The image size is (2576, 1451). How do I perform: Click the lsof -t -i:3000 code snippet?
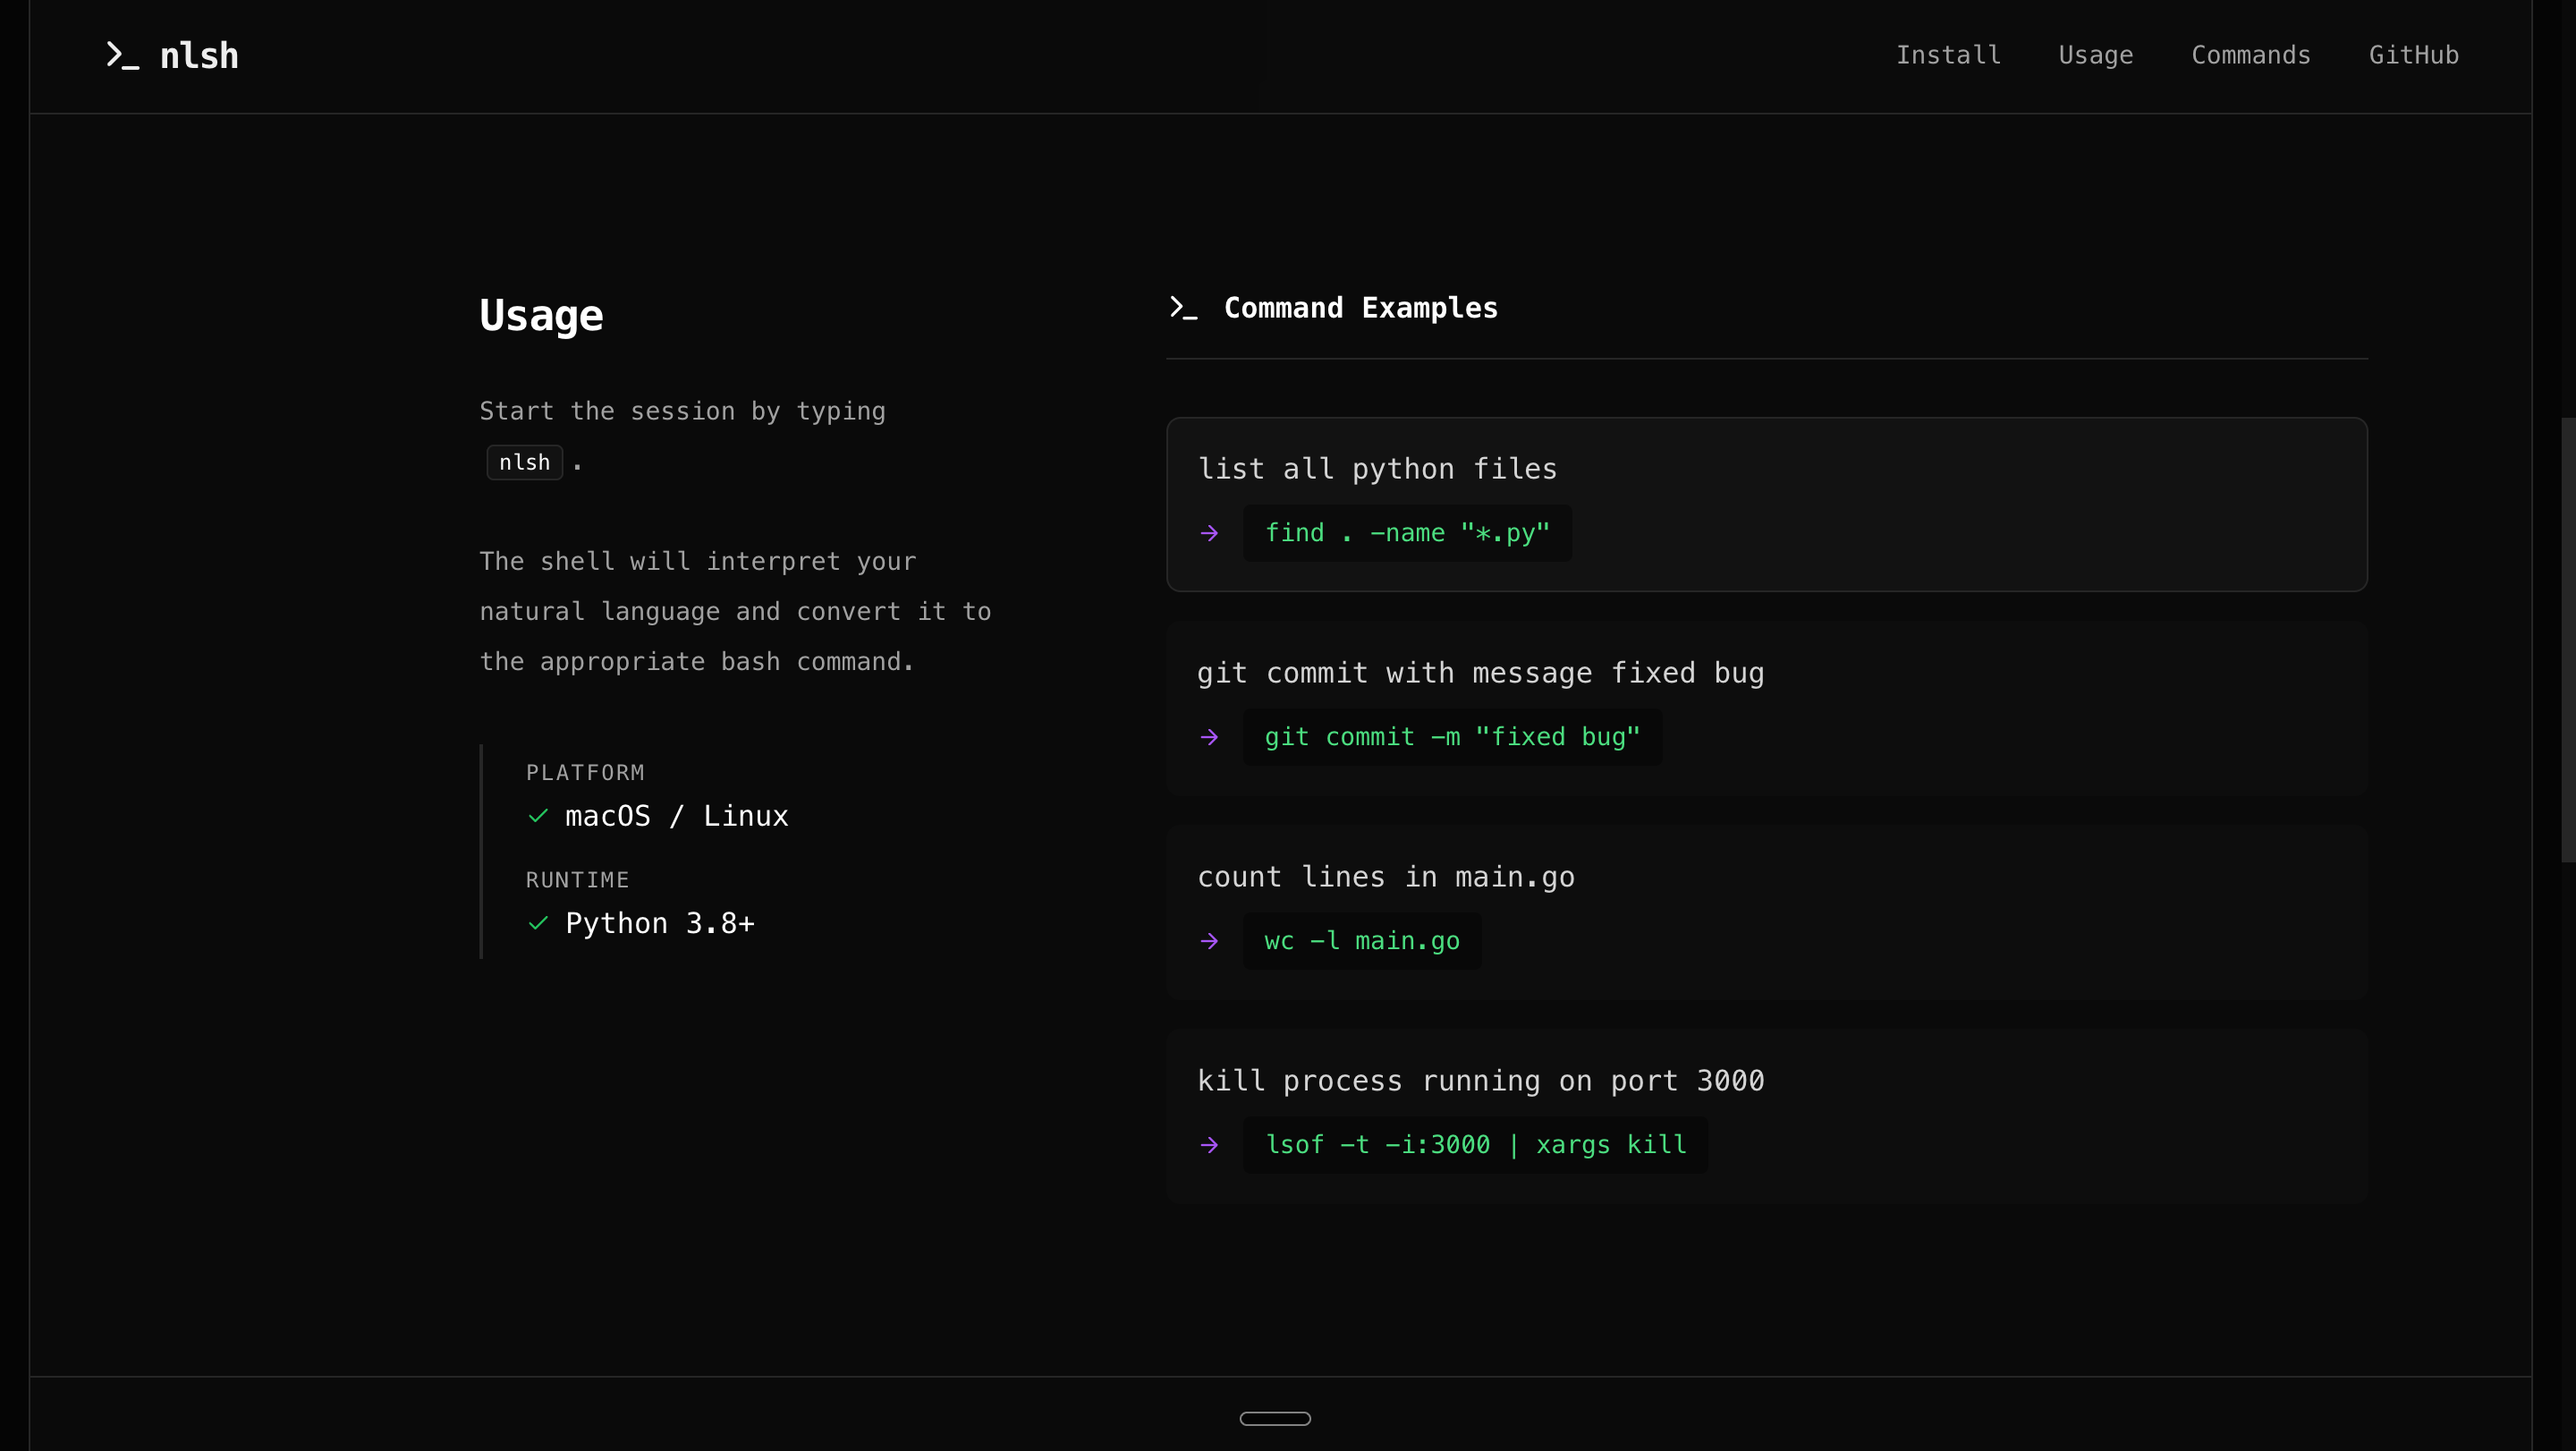pos(1475,1145)
